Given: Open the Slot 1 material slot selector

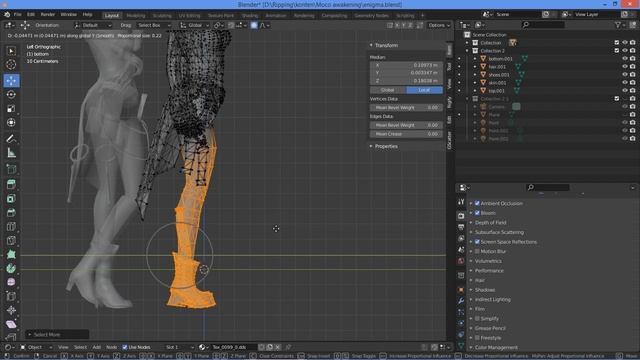Looking at the screenshot, I should coord(179,347).
